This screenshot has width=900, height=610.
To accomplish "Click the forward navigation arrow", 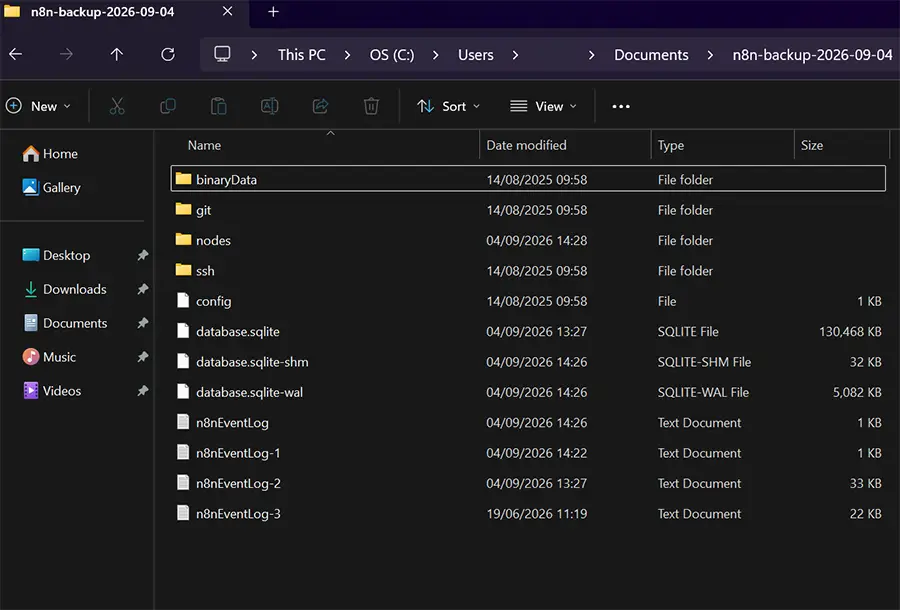I will click(x=66, y=55).
